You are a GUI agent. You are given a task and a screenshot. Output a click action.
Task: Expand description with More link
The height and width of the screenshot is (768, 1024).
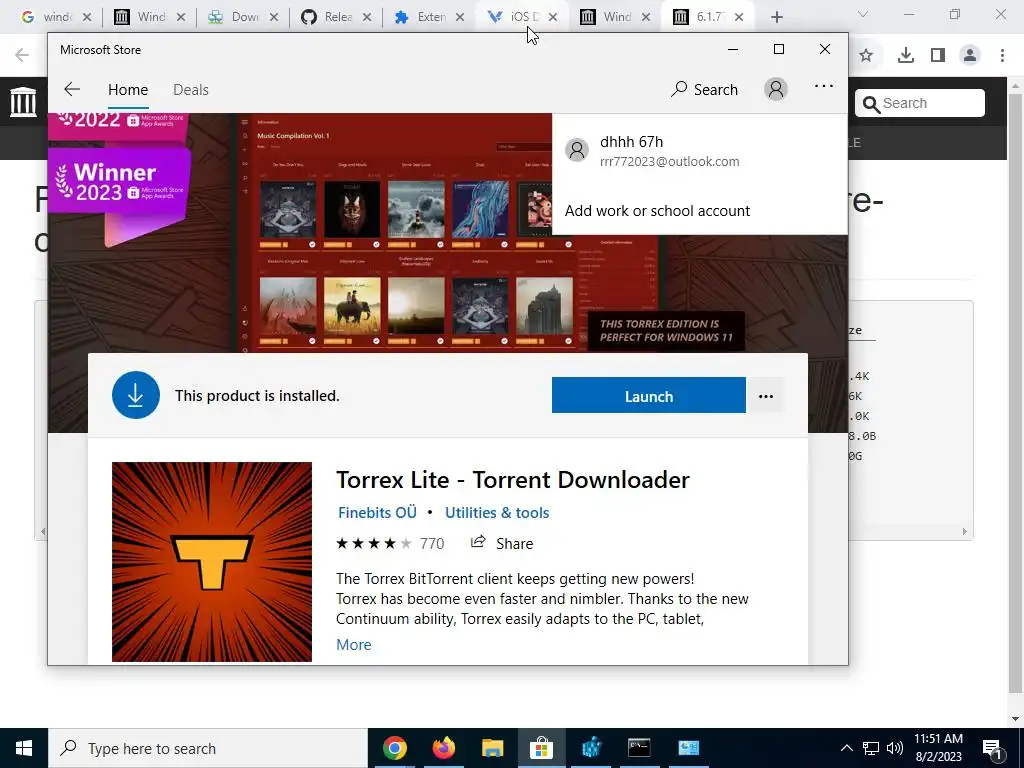[354, 645]
